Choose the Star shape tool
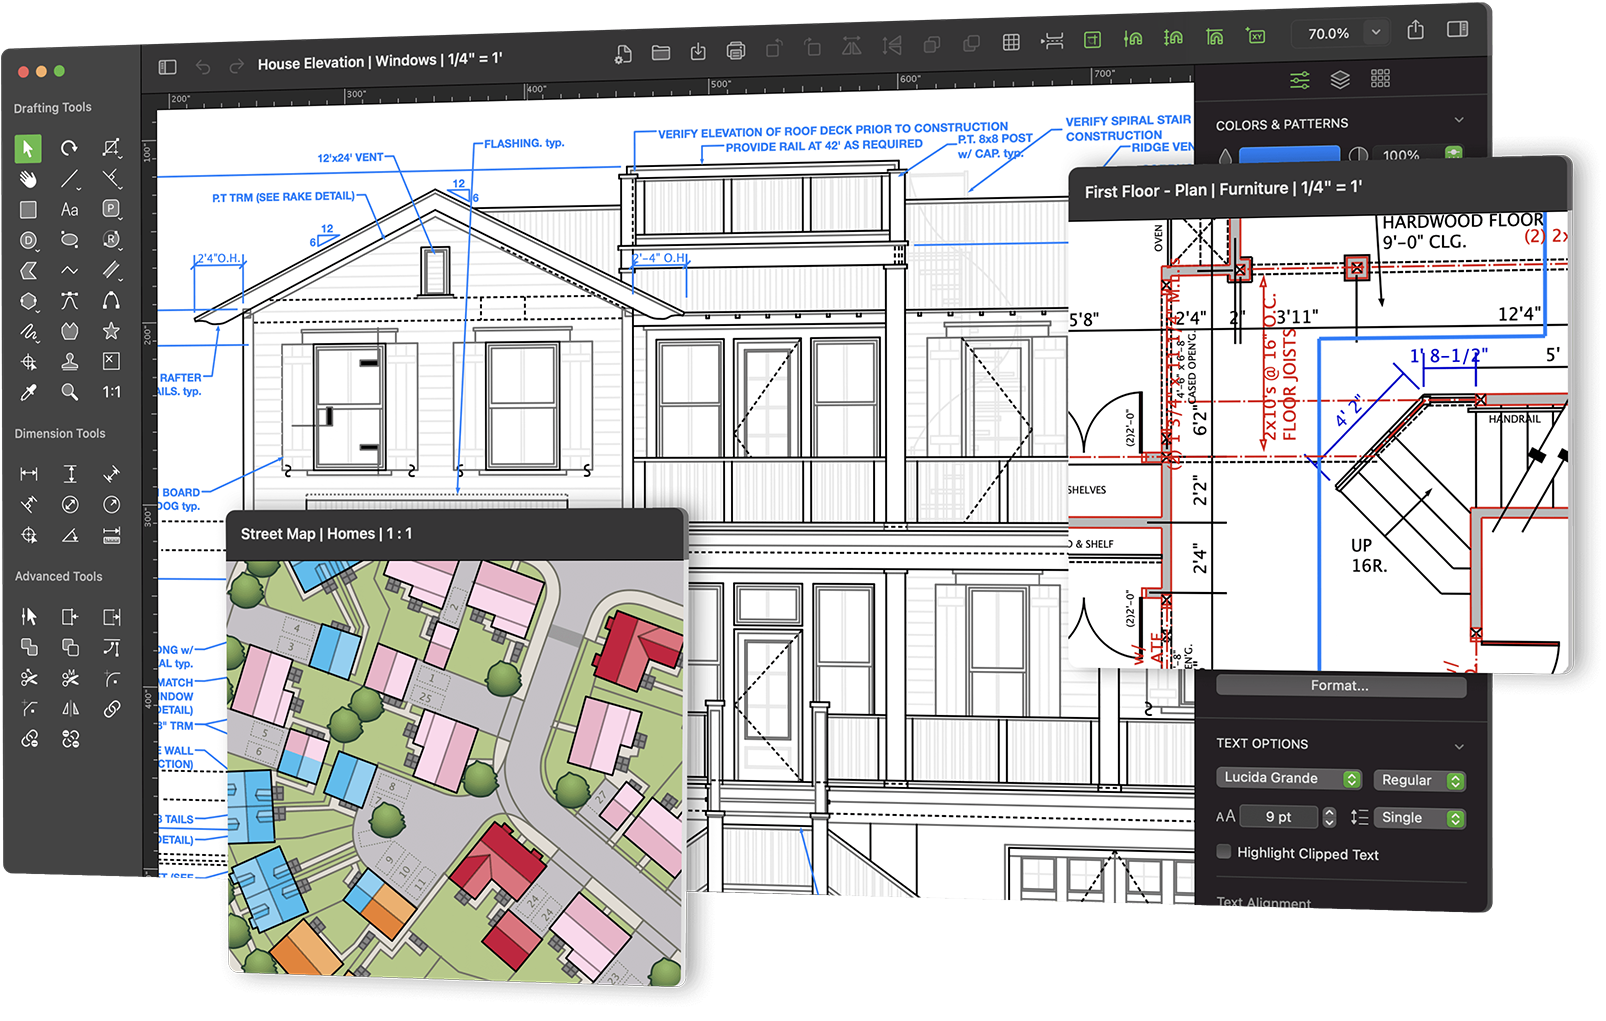Viewport: 1606px width, 1021px height. pos(111,331)
